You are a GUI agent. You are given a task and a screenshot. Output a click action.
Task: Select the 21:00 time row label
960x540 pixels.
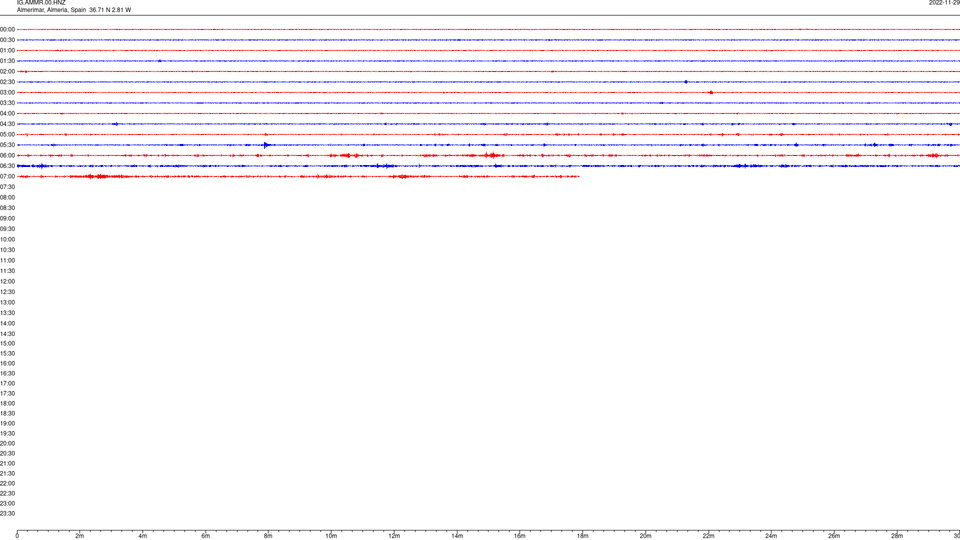[7, 463]
